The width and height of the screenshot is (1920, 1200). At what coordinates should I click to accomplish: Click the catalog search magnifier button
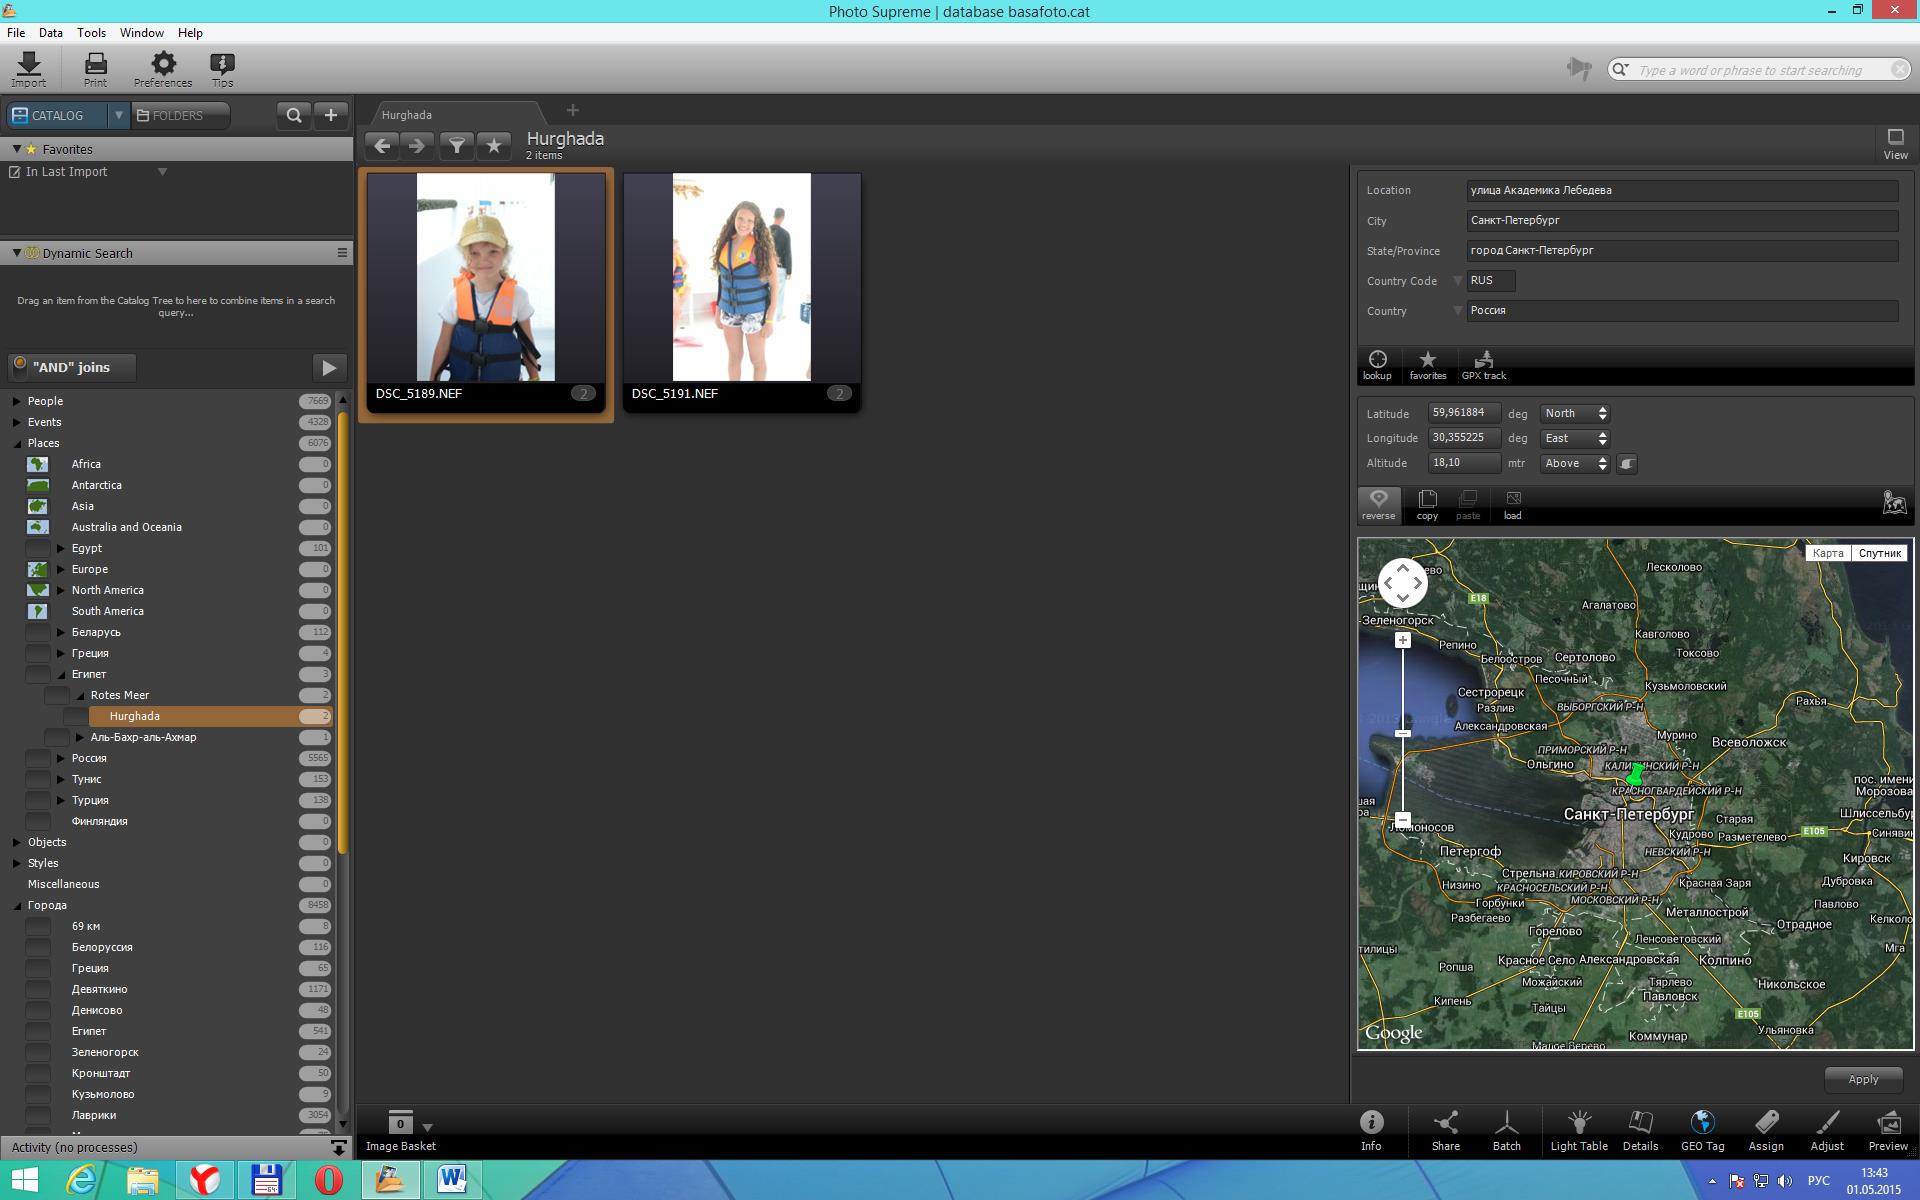(293, 116)
